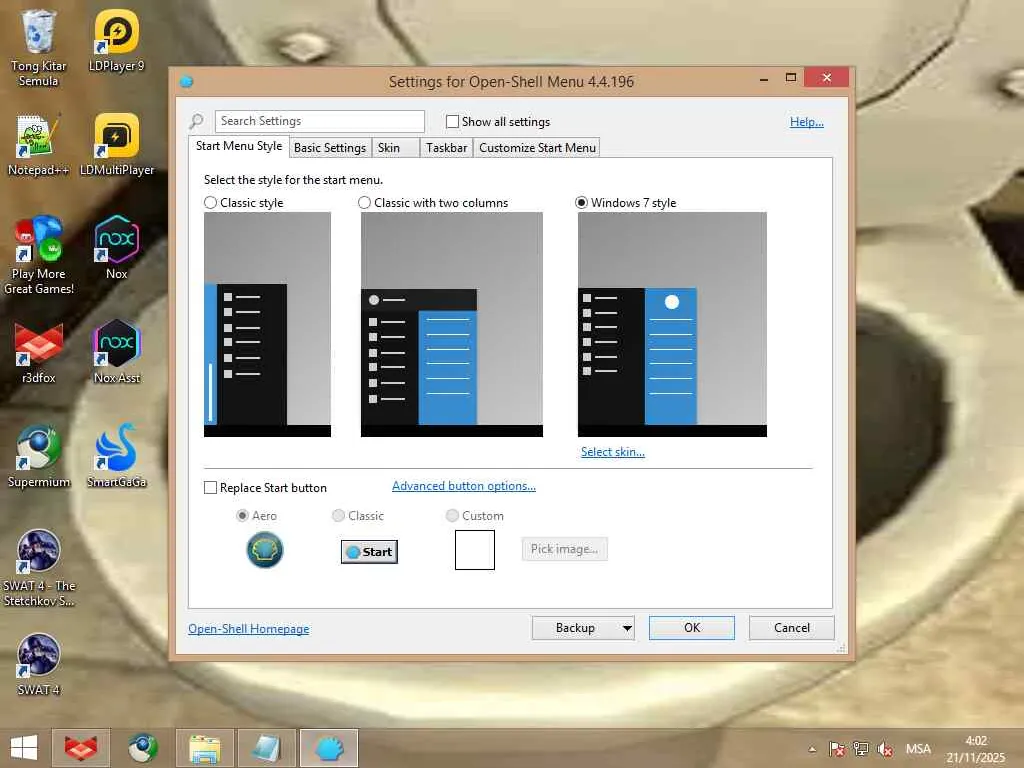Click the Search Settings input field
This screenshot has height=768, width=1024.
[x=320, y=121]
